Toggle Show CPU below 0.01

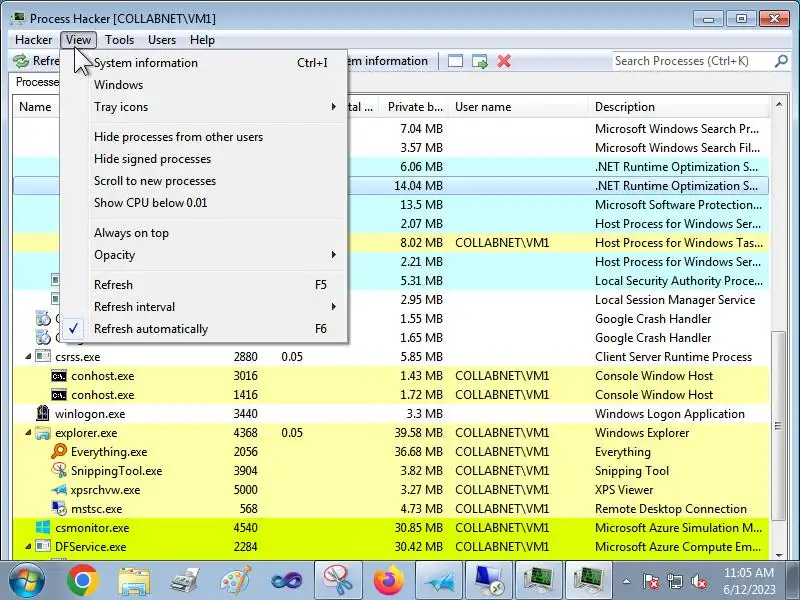204,203
